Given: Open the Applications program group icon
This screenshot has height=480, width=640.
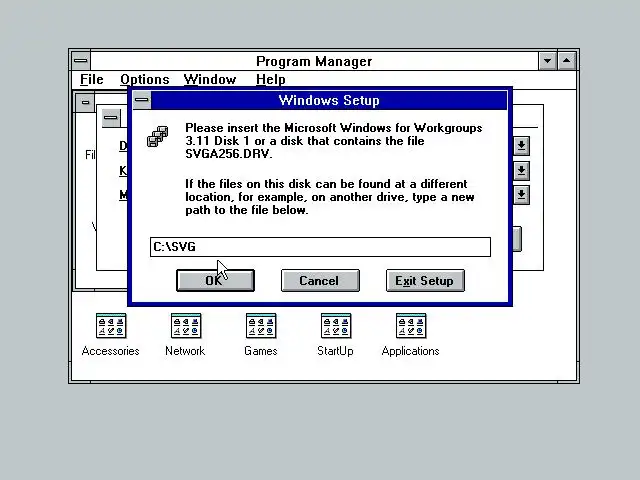Looking at the screenshot, I should [411, 326].
